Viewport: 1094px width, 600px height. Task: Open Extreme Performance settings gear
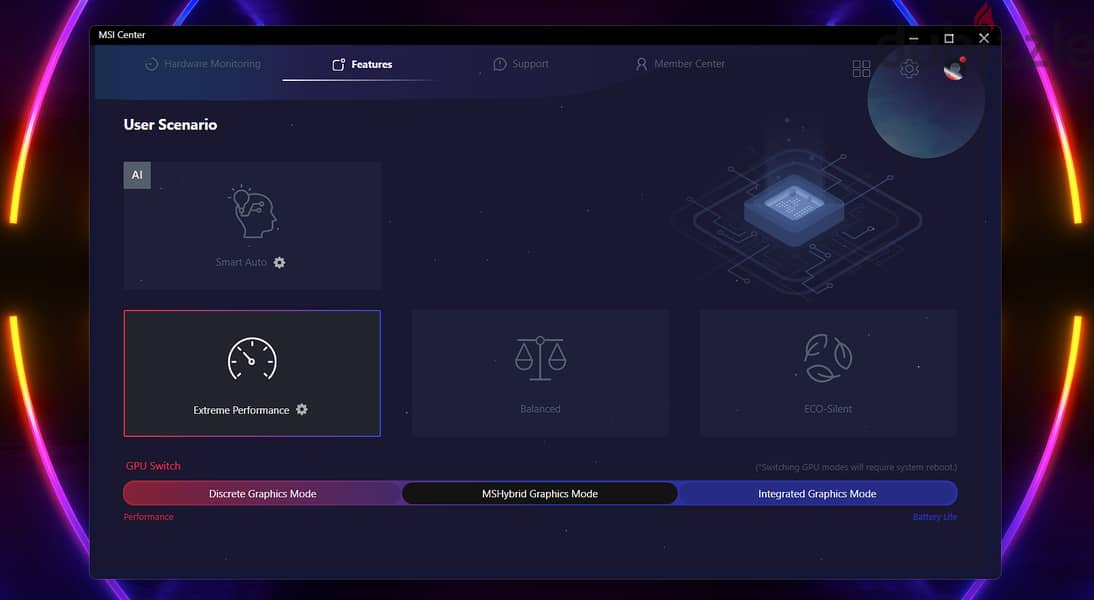301,410
